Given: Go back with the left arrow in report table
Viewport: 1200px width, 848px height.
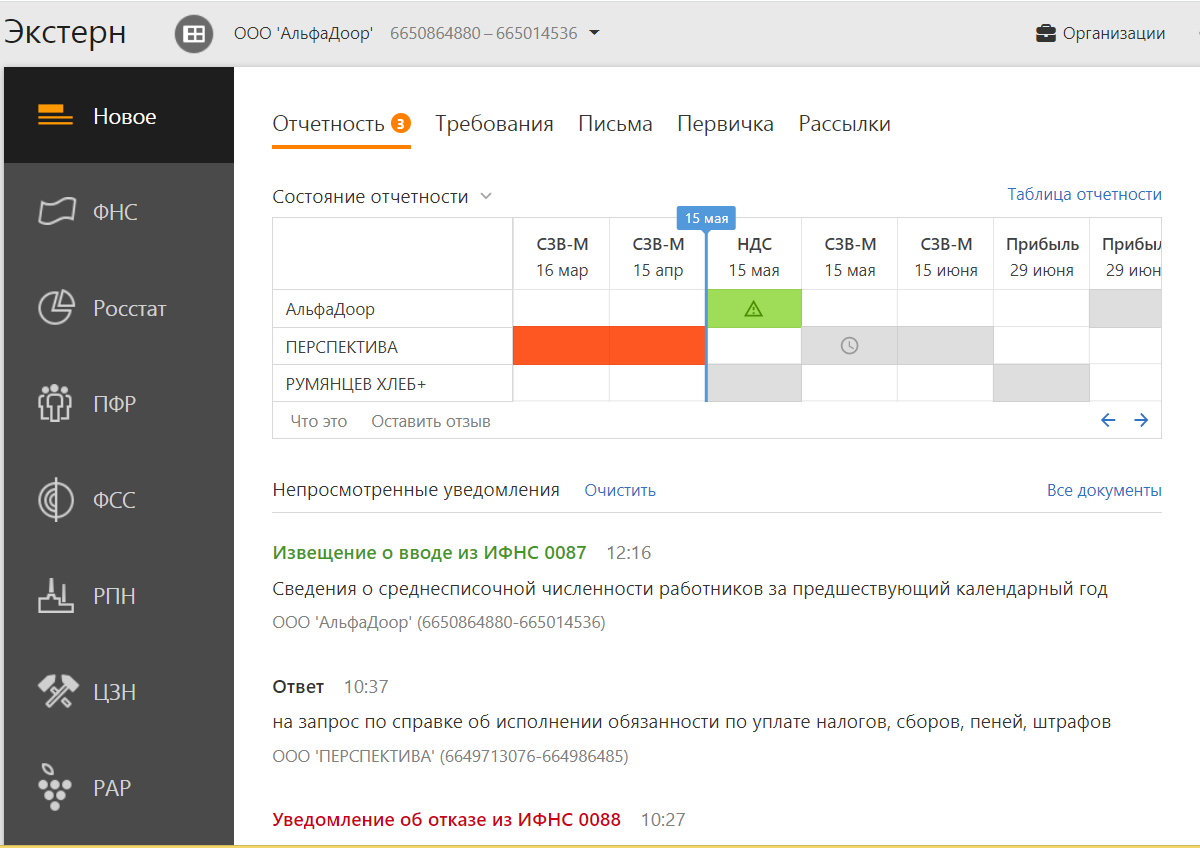Looking at the screenshot, I should click(x=1108, y=420).
